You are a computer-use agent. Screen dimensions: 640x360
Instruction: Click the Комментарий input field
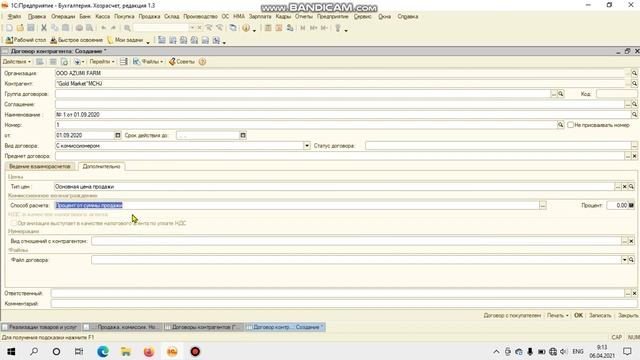tap(344, 304)
